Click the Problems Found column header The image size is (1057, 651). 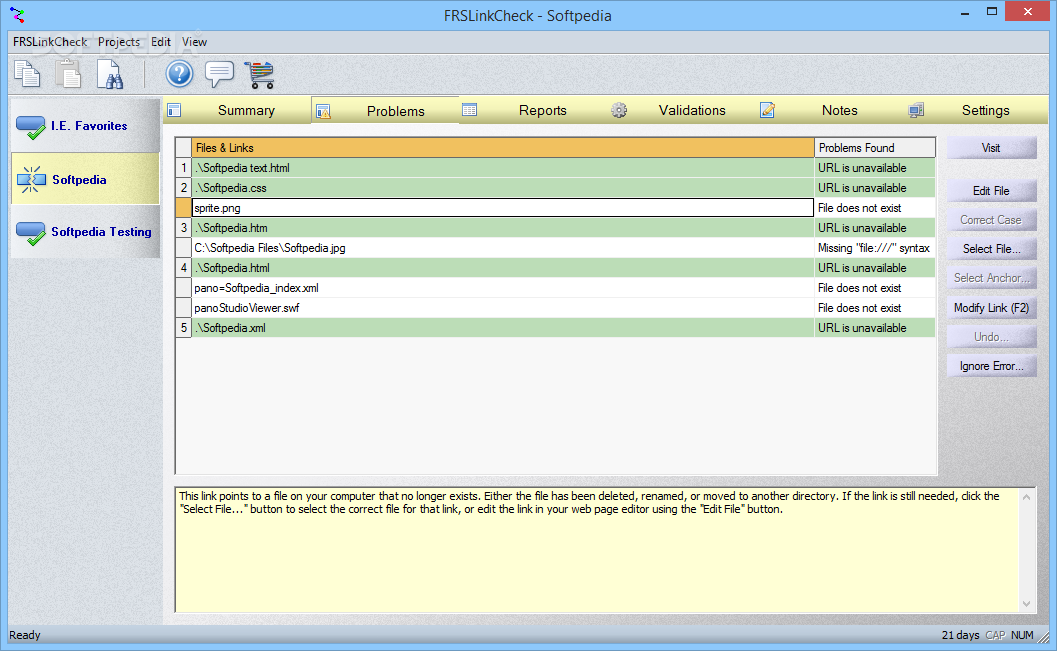pyautogui.click(x=874, y=148)
